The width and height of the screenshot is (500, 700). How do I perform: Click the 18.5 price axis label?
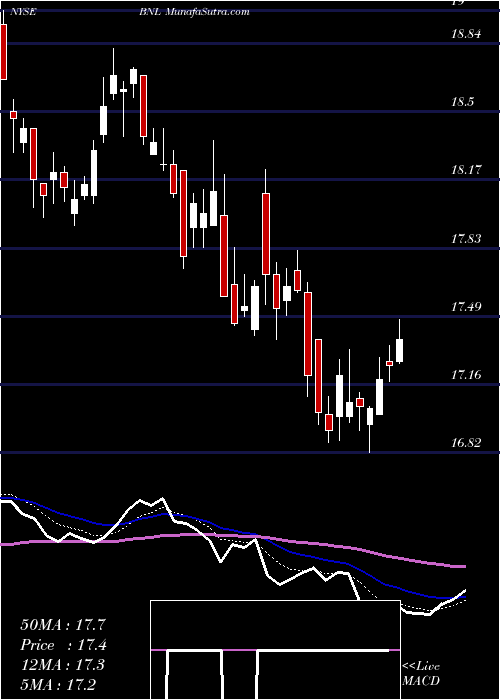462,102
